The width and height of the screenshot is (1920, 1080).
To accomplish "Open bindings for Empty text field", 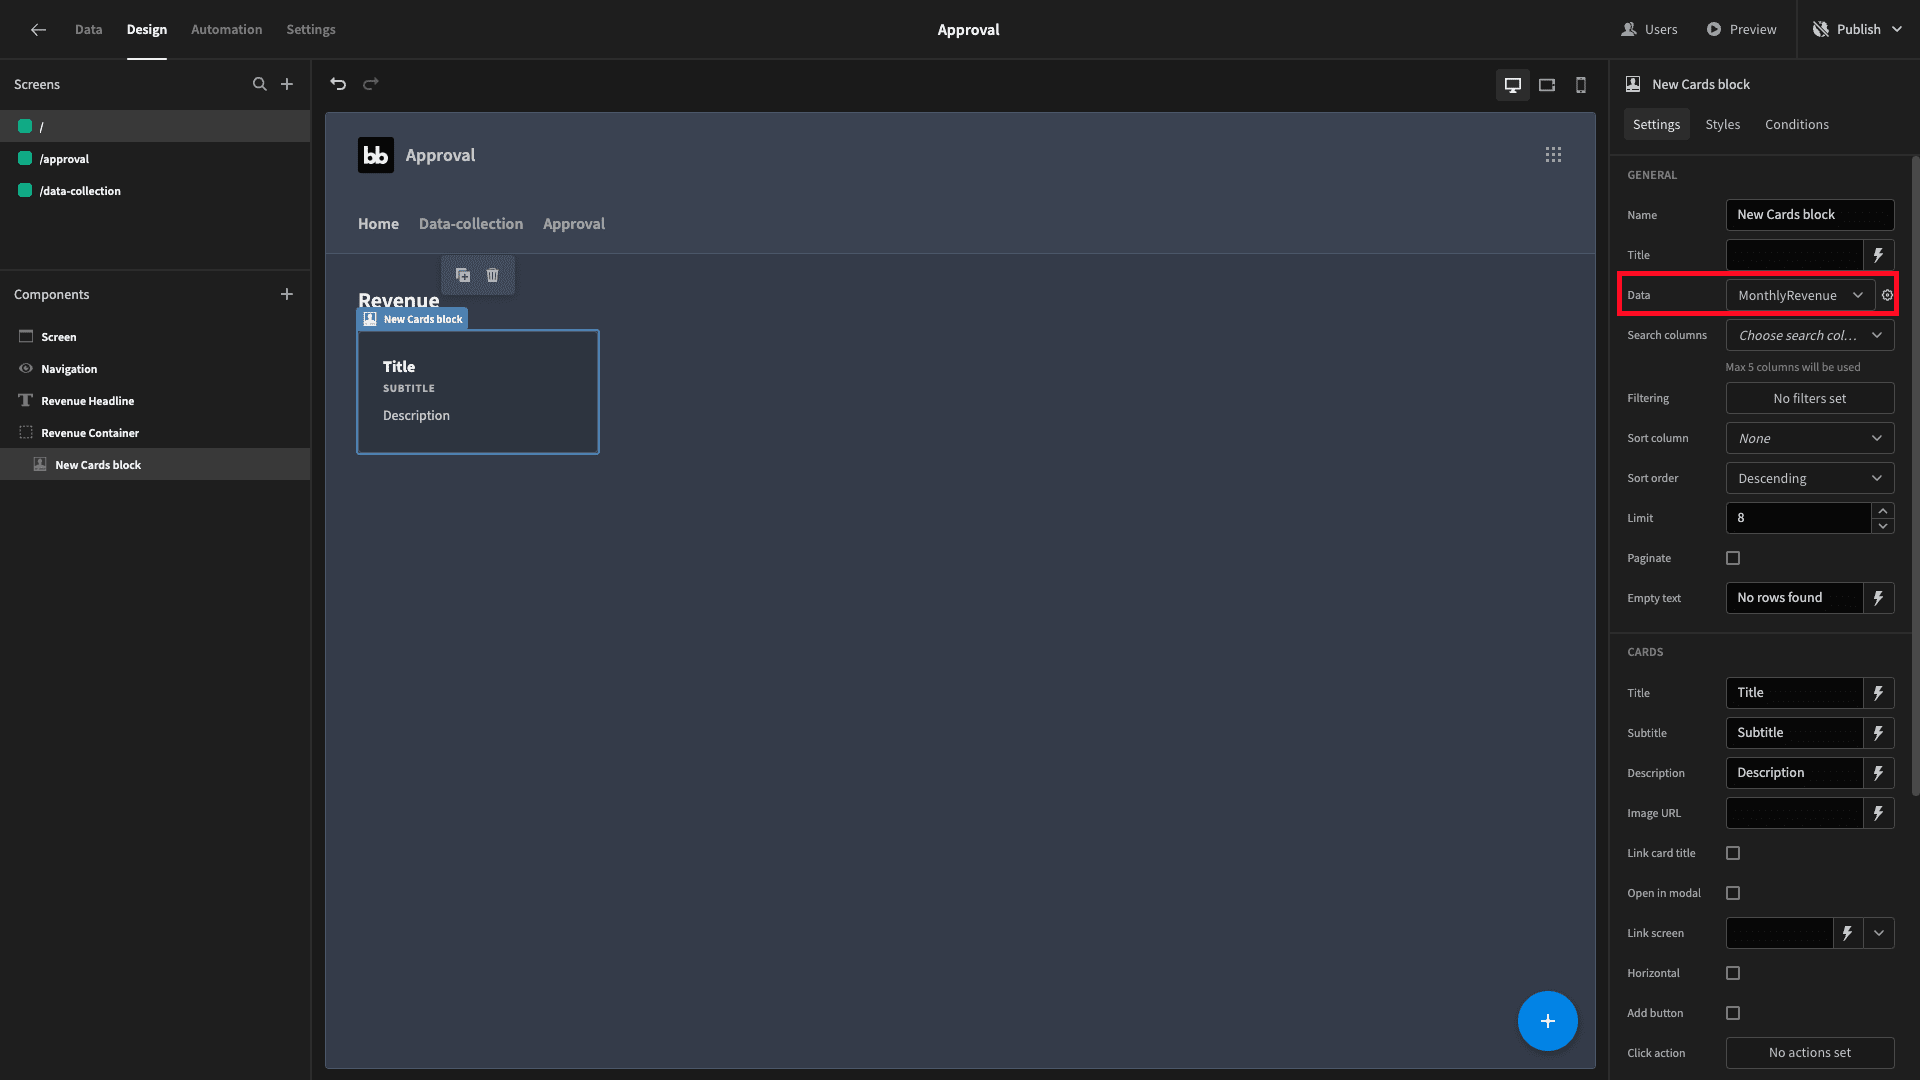I will tap(1879, 598).
